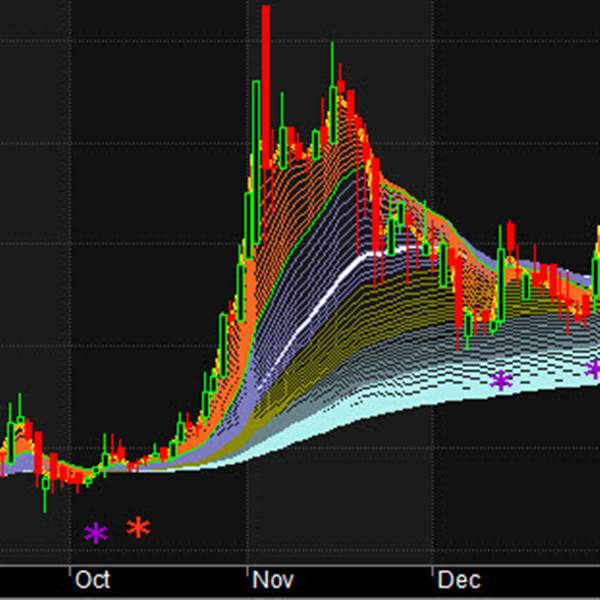This screenshot has height=600, width=600.
Task: Click the tallest red candle in early November
Action: 266,87
